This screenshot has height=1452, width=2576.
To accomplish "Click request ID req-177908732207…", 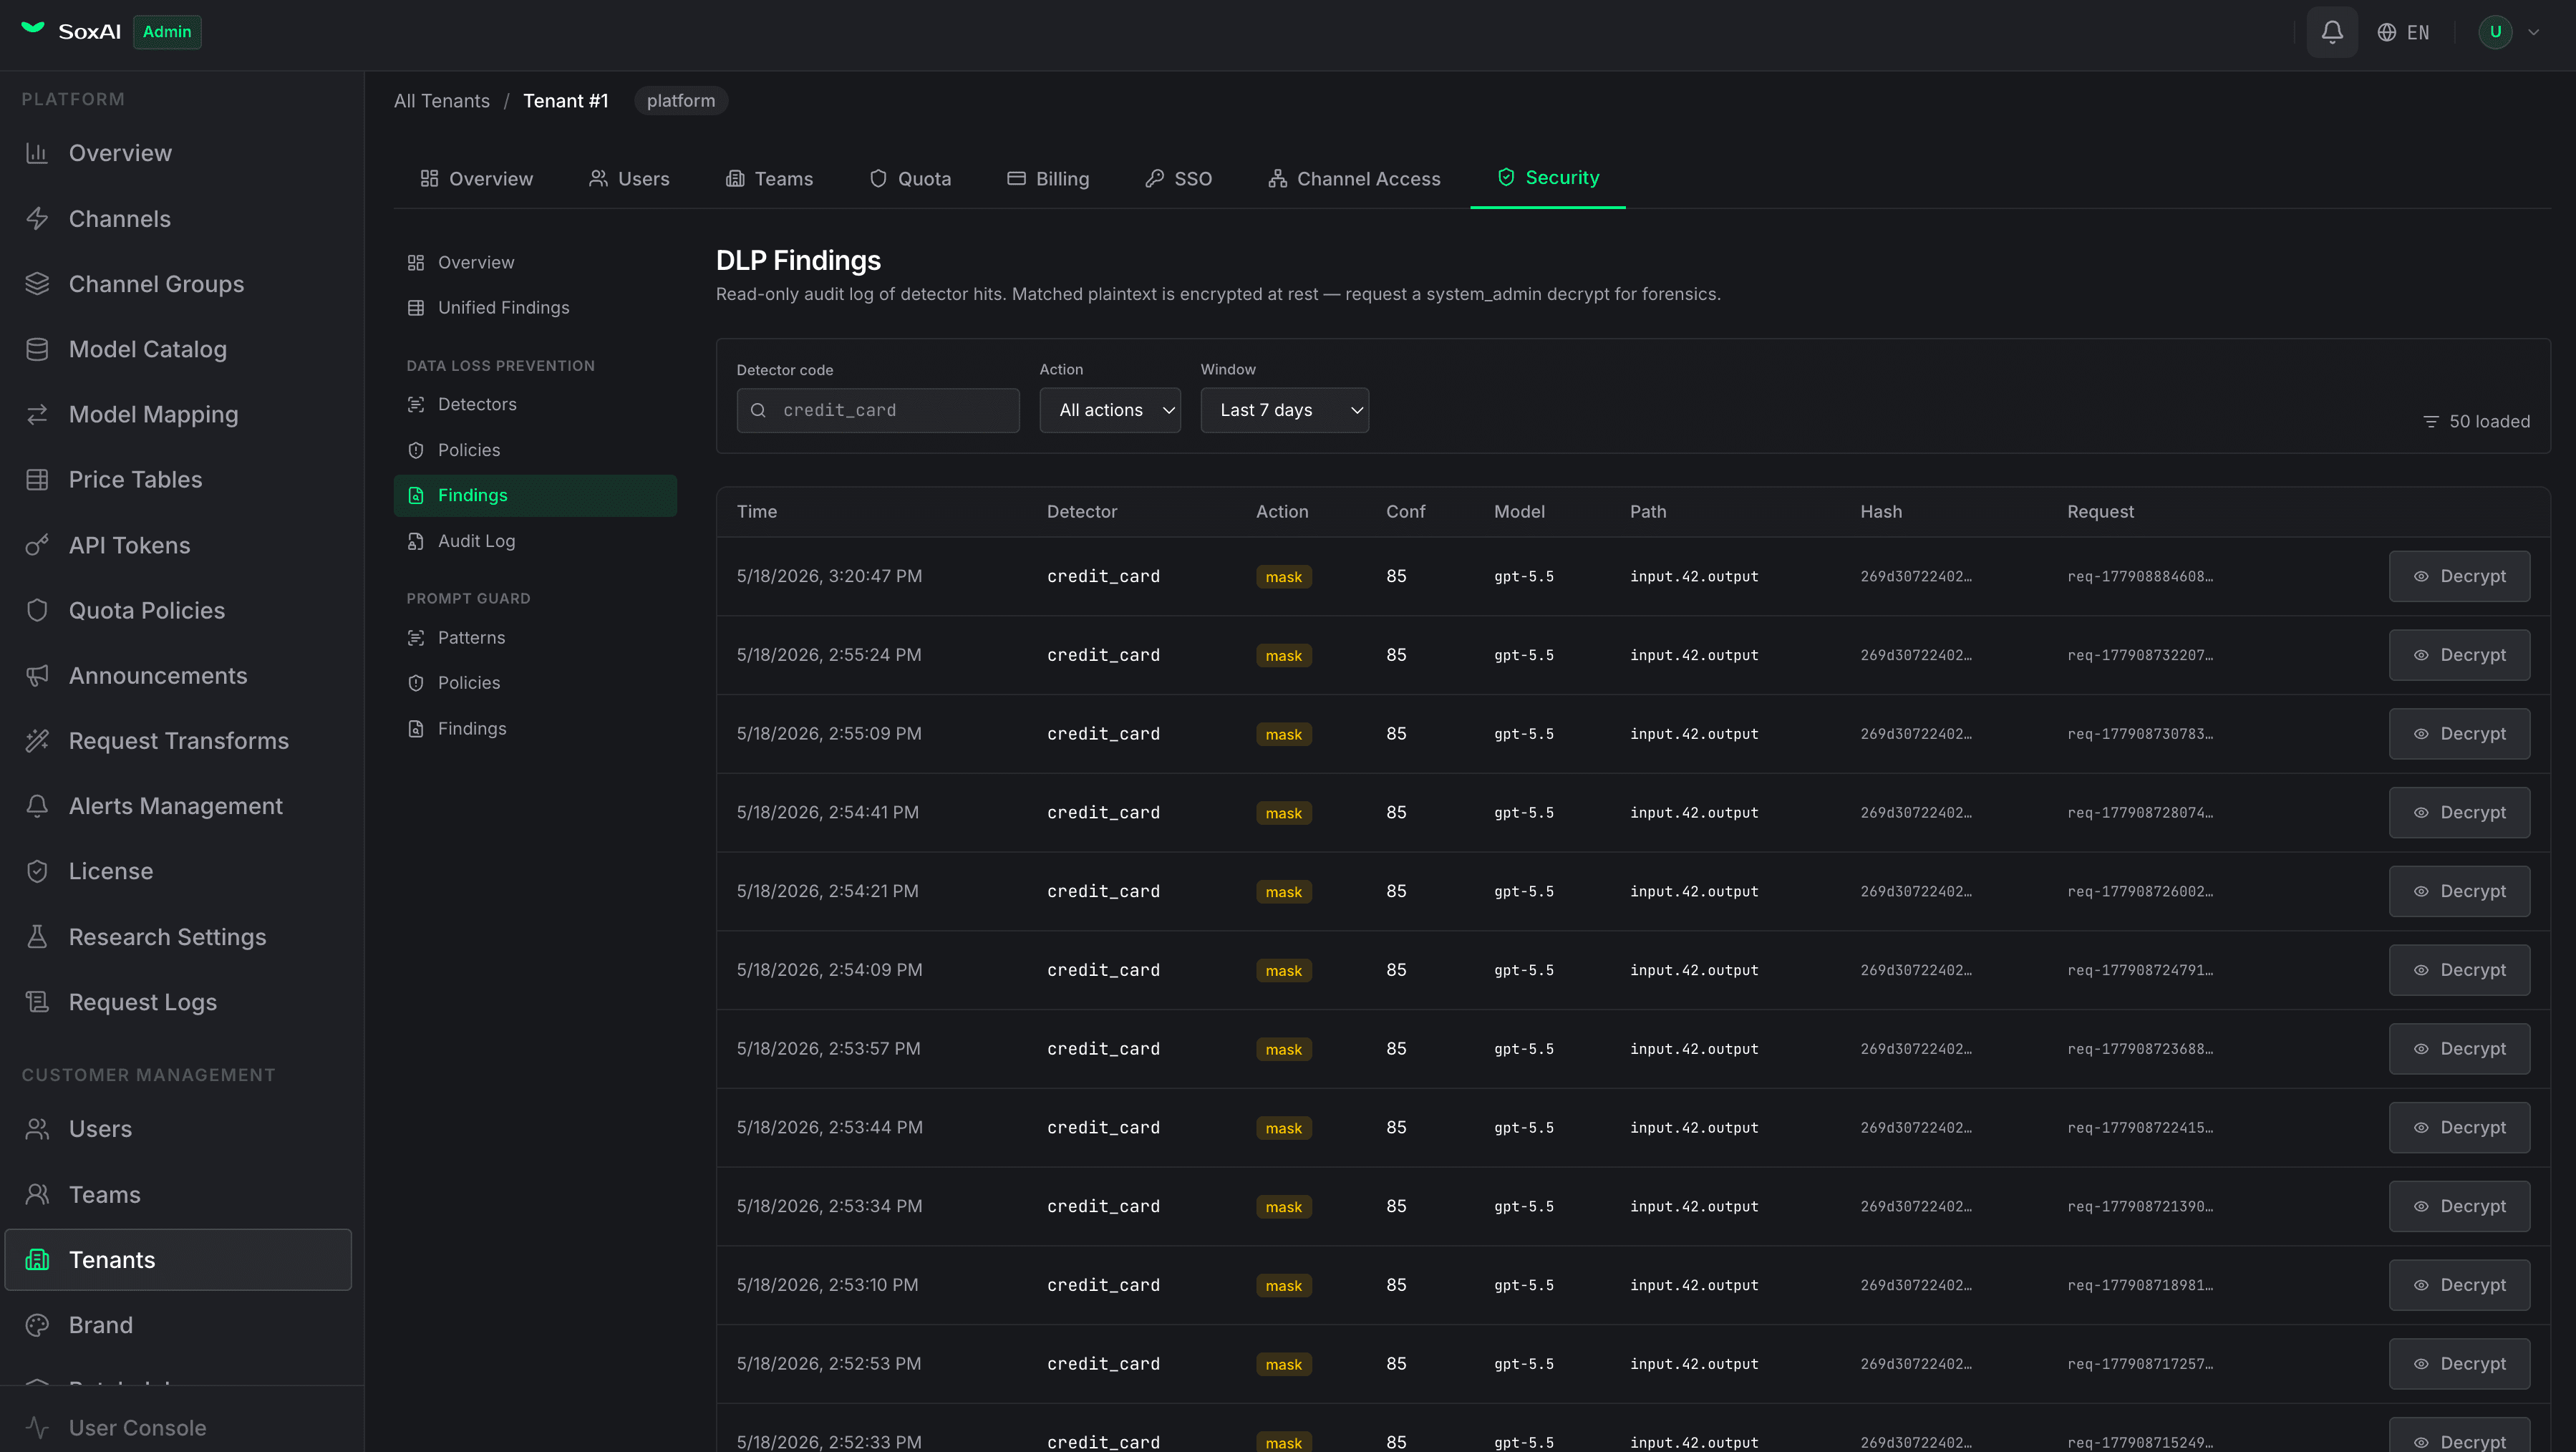I will (2140, 655).
